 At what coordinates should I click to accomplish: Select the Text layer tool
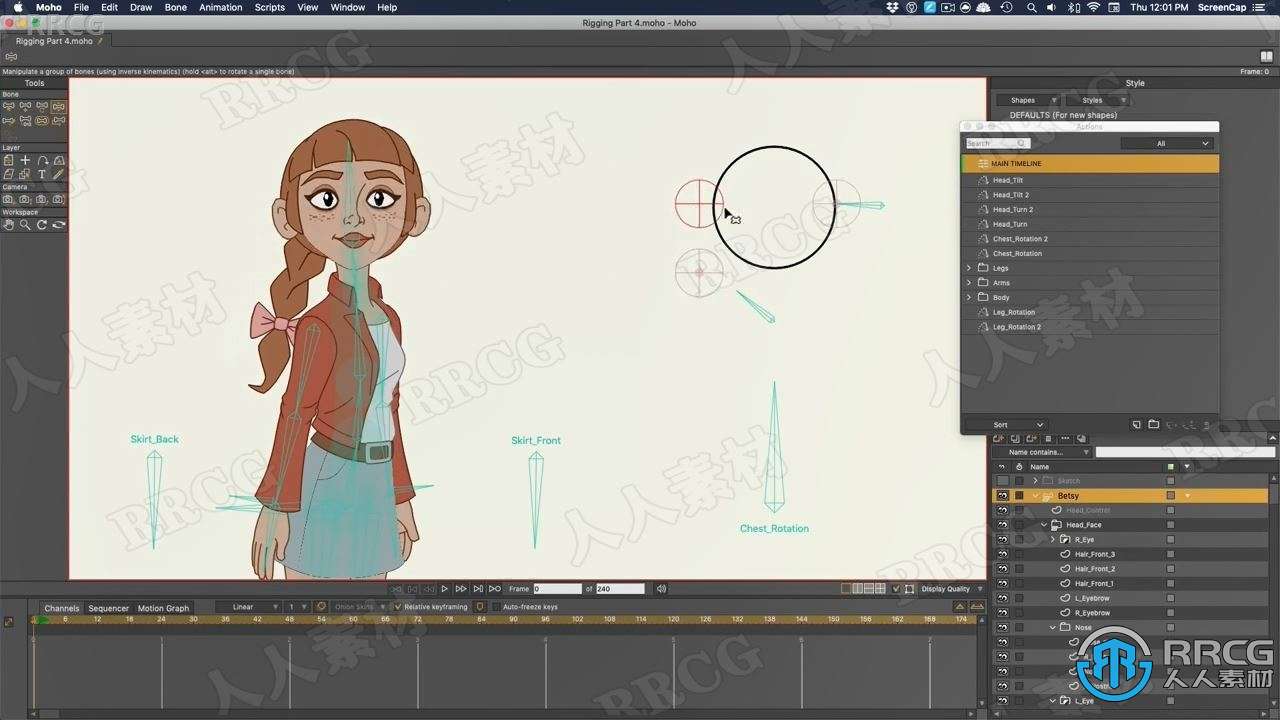(42, 174)
